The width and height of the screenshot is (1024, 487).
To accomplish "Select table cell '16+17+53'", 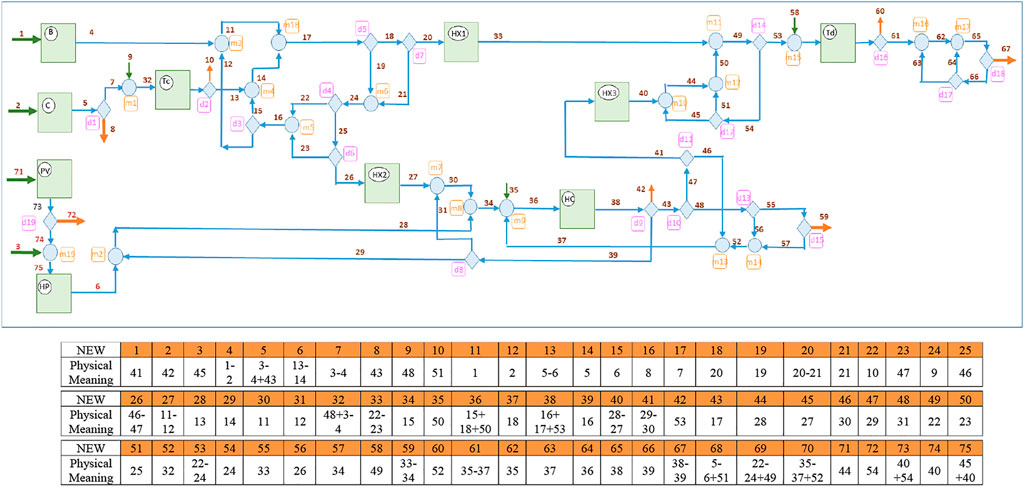I will pos(549,421).
